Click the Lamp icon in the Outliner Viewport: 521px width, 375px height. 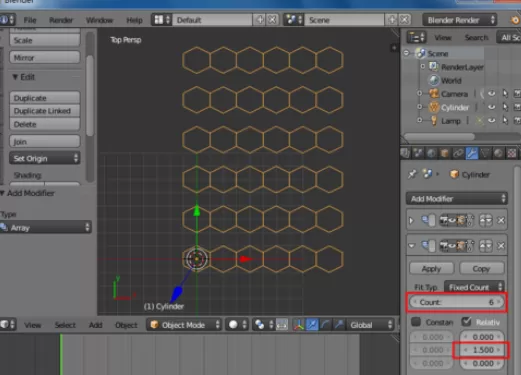click(434, 121)
